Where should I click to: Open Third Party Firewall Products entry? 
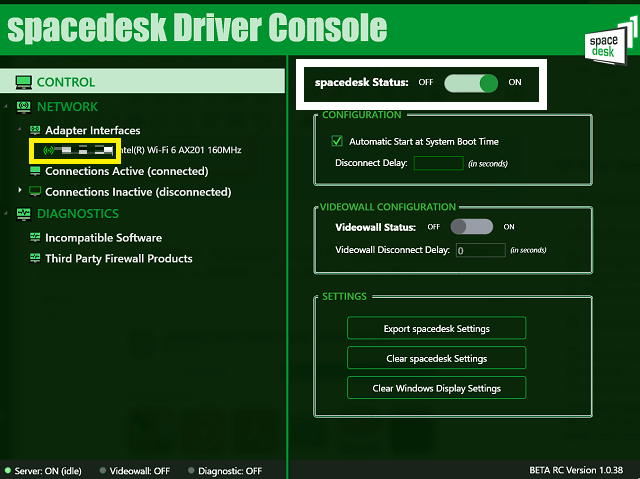[119, 259]
